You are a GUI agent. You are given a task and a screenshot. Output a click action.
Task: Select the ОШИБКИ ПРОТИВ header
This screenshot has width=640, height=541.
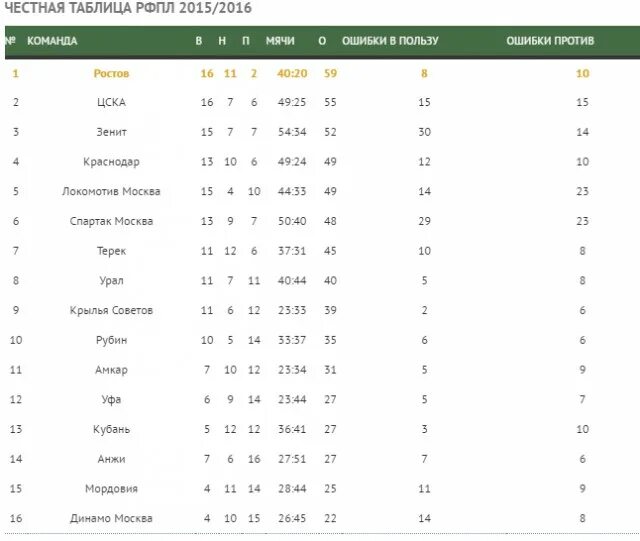click(550, 41)
